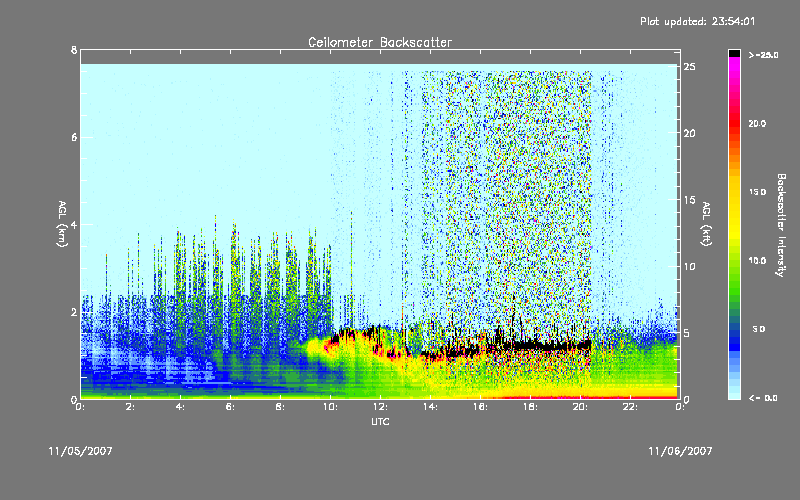Click the 'Plot updated: 23:54:01' timestamp
This screenshot has width=800, height=500.
point(697,21)
